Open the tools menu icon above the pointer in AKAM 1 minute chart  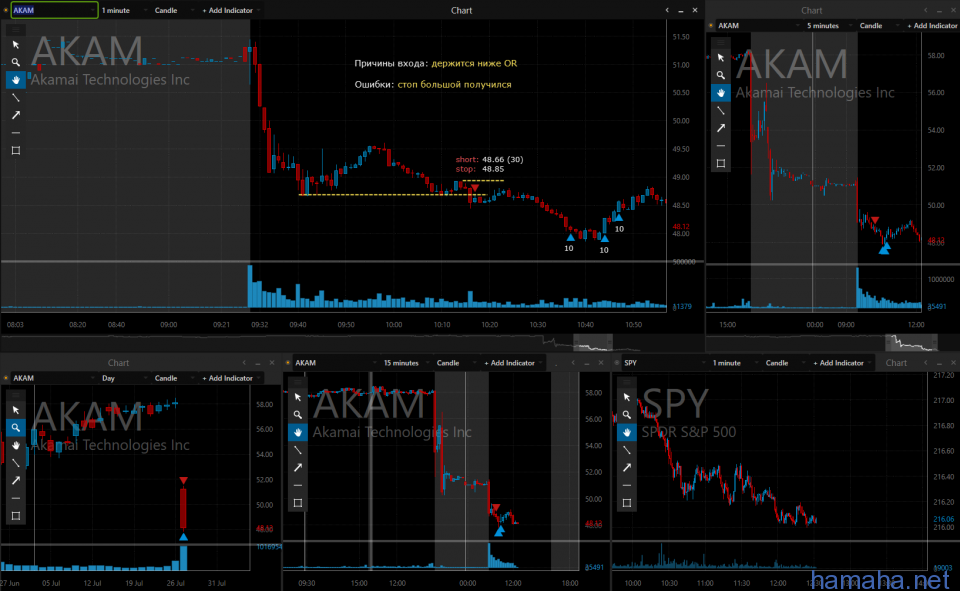coord(16,29)
